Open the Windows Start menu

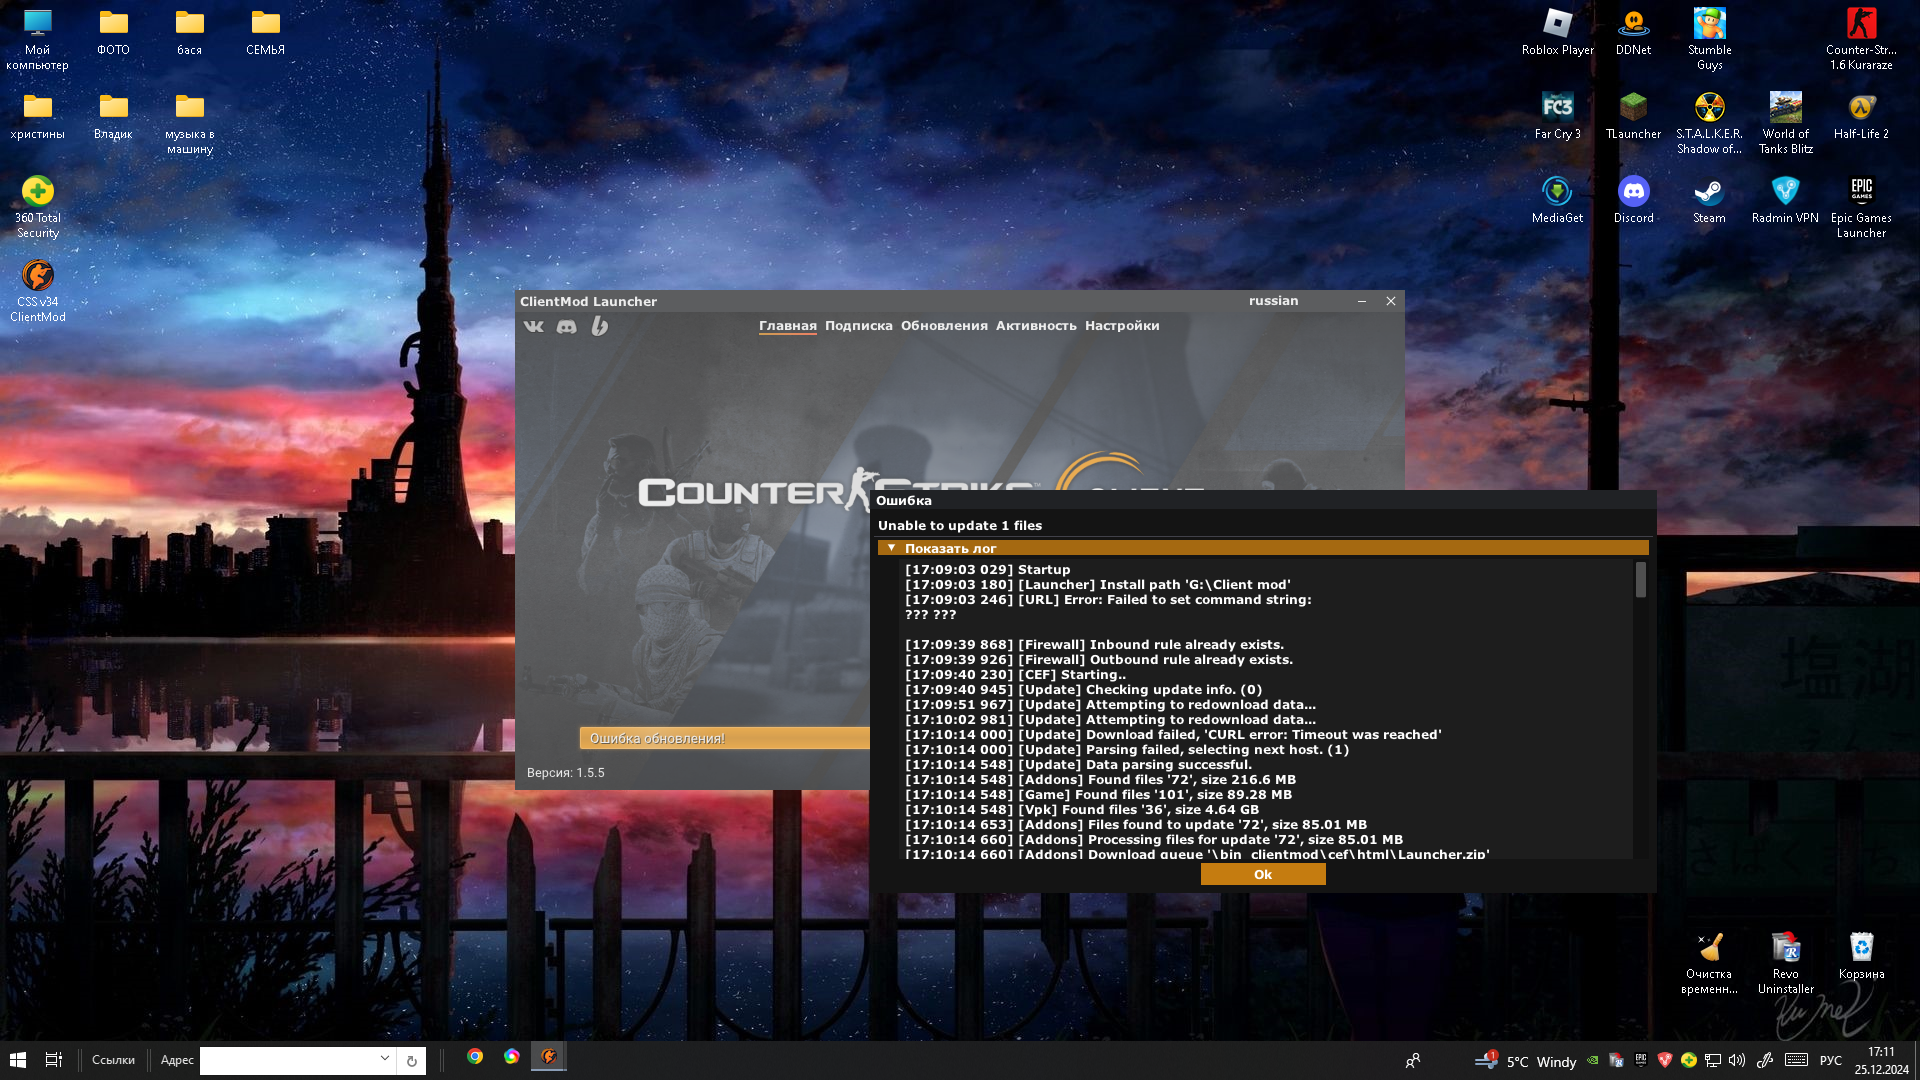(x=18, y=1060)
